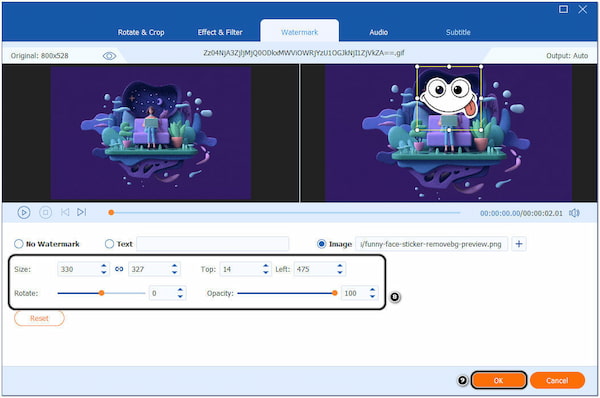Increase the watermark height value

[174, 266]
